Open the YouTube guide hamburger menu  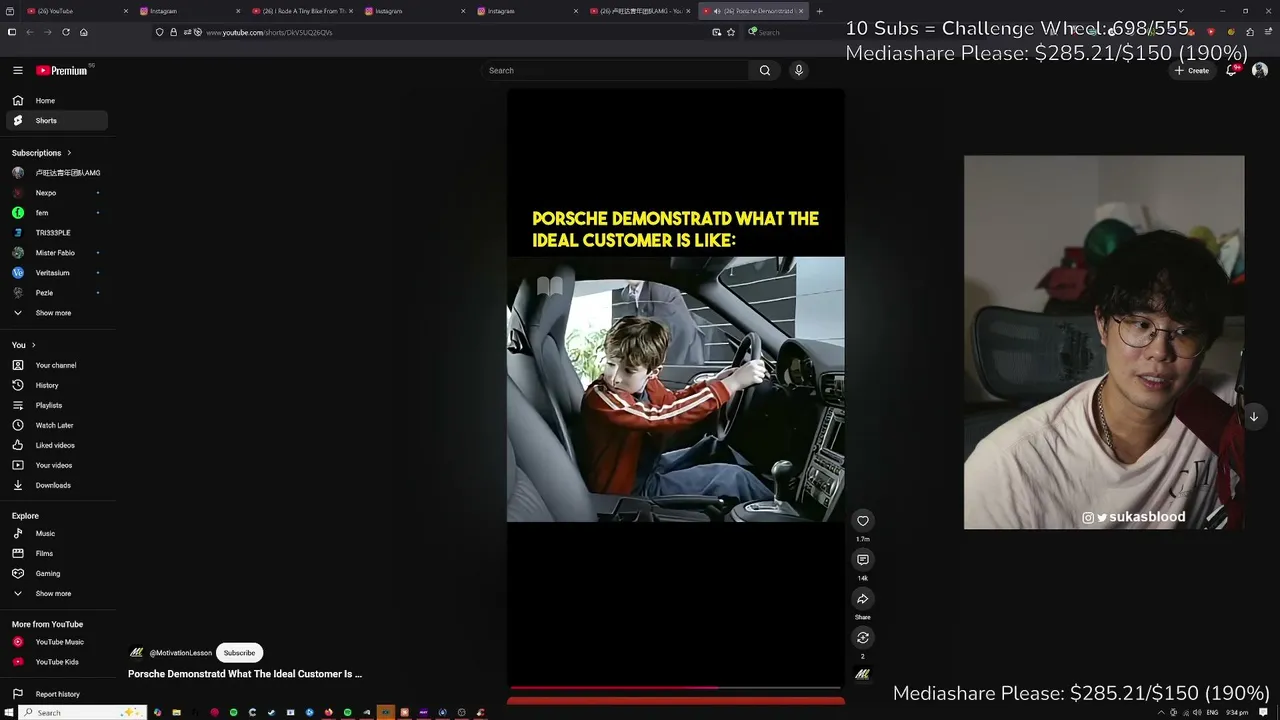(x=17, y=70)
